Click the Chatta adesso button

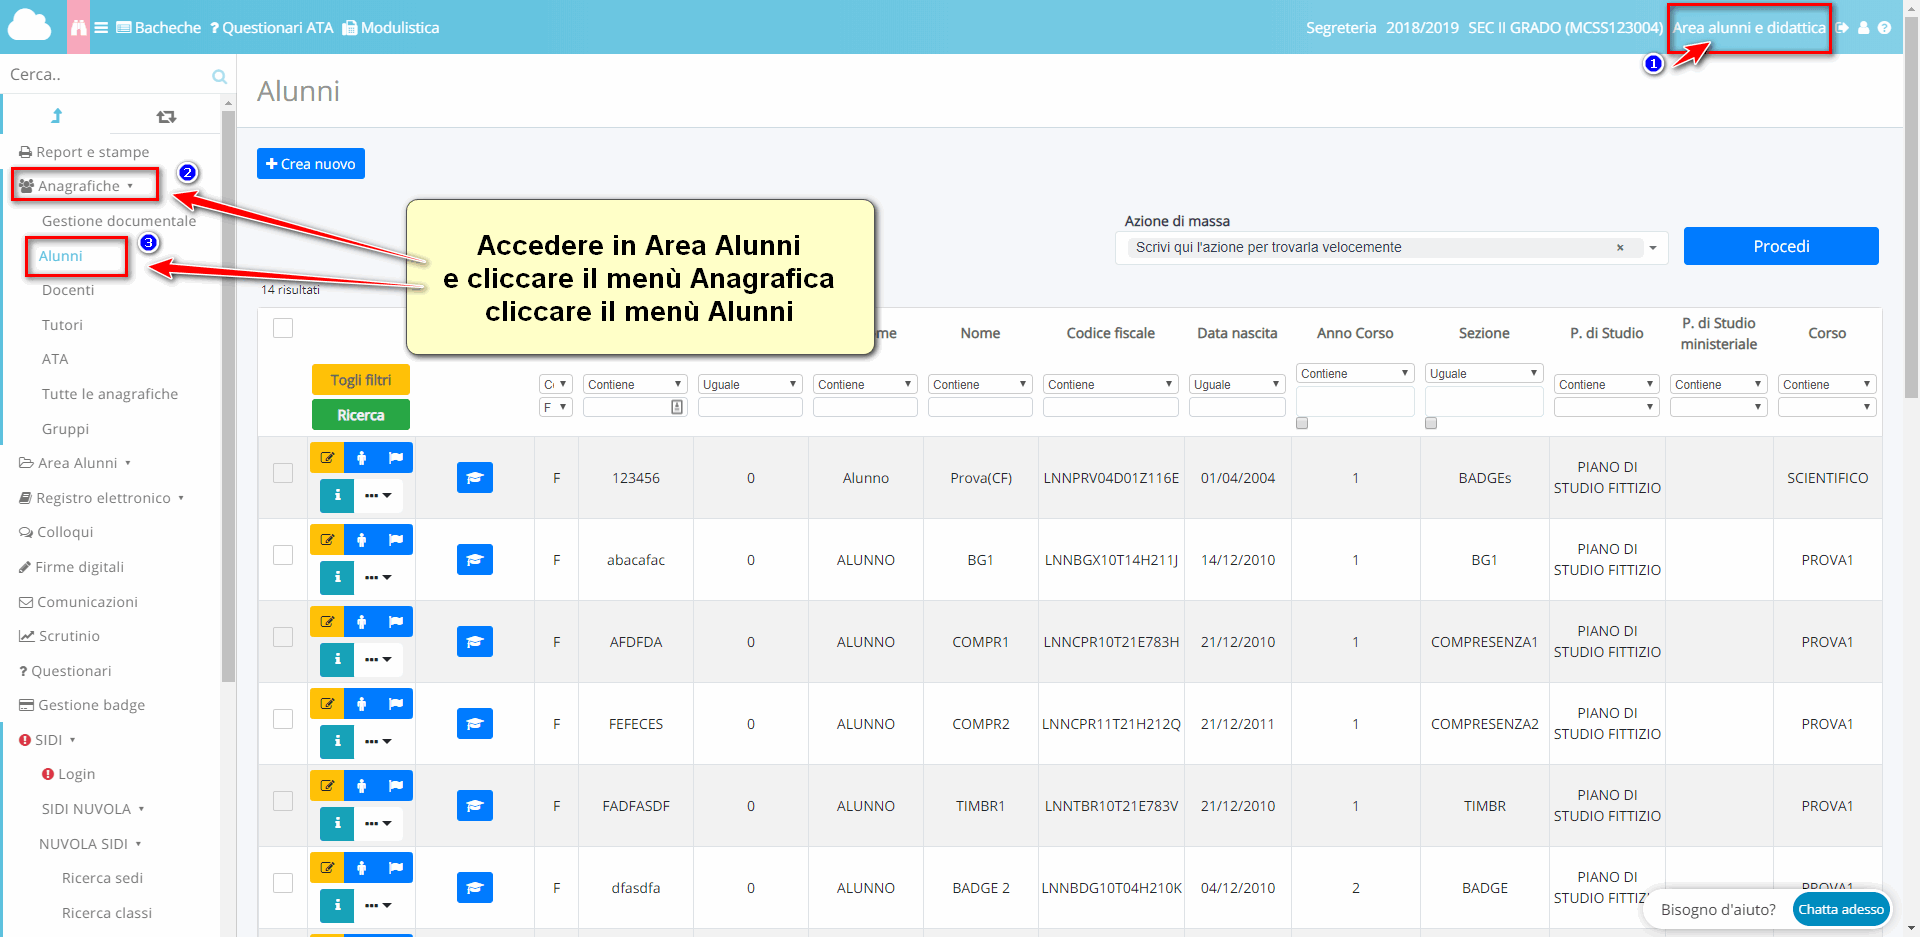[1841, 909]
